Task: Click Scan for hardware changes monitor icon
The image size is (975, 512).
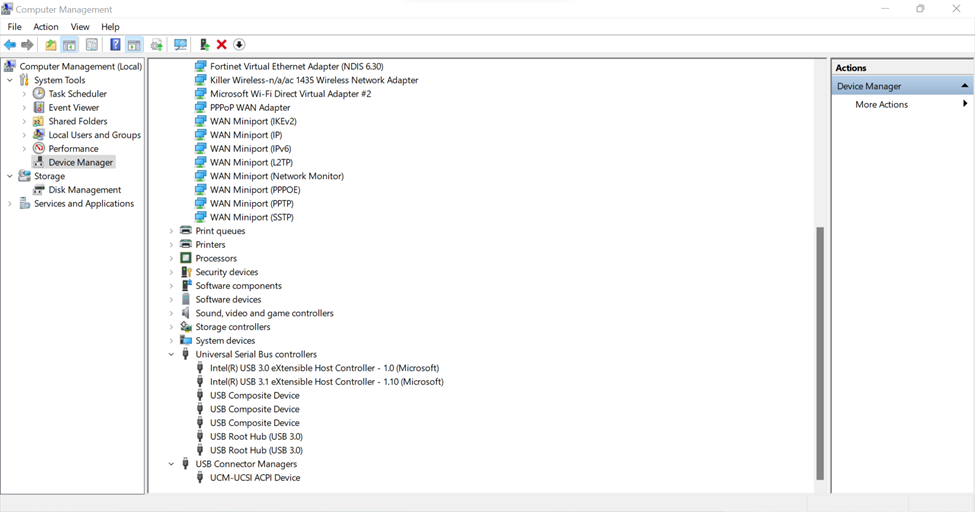Action: click(180, 45)
